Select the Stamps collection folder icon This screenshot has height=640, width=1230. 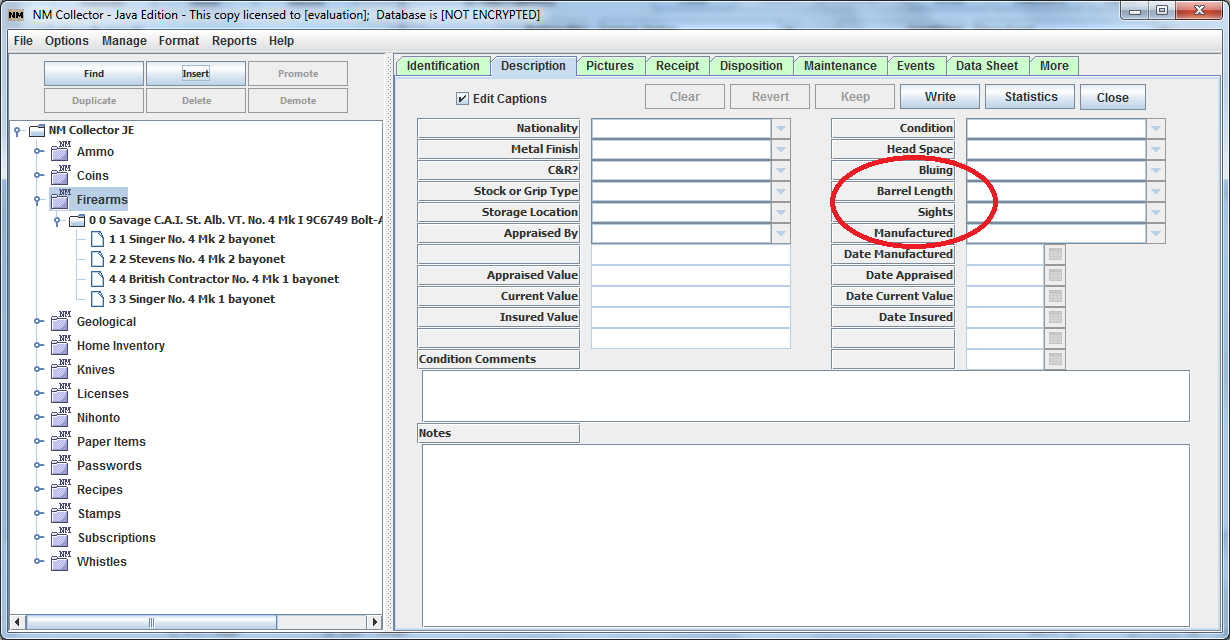pyautogui.click(x=59, y=513)
